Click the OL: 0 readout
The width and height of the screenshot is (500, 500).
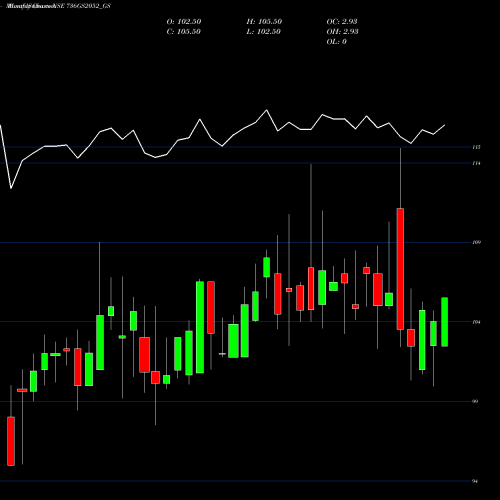(x=336, y=42)
